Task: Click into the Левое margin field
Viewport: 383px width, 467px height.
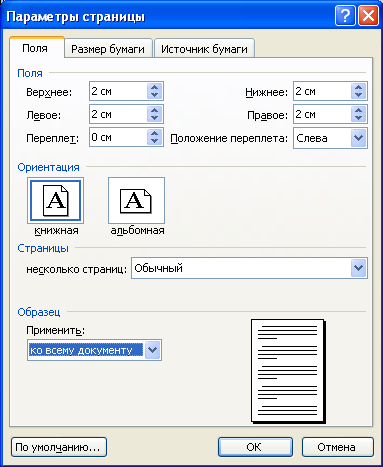Action: pyautogui.click(x=118, y=114)
